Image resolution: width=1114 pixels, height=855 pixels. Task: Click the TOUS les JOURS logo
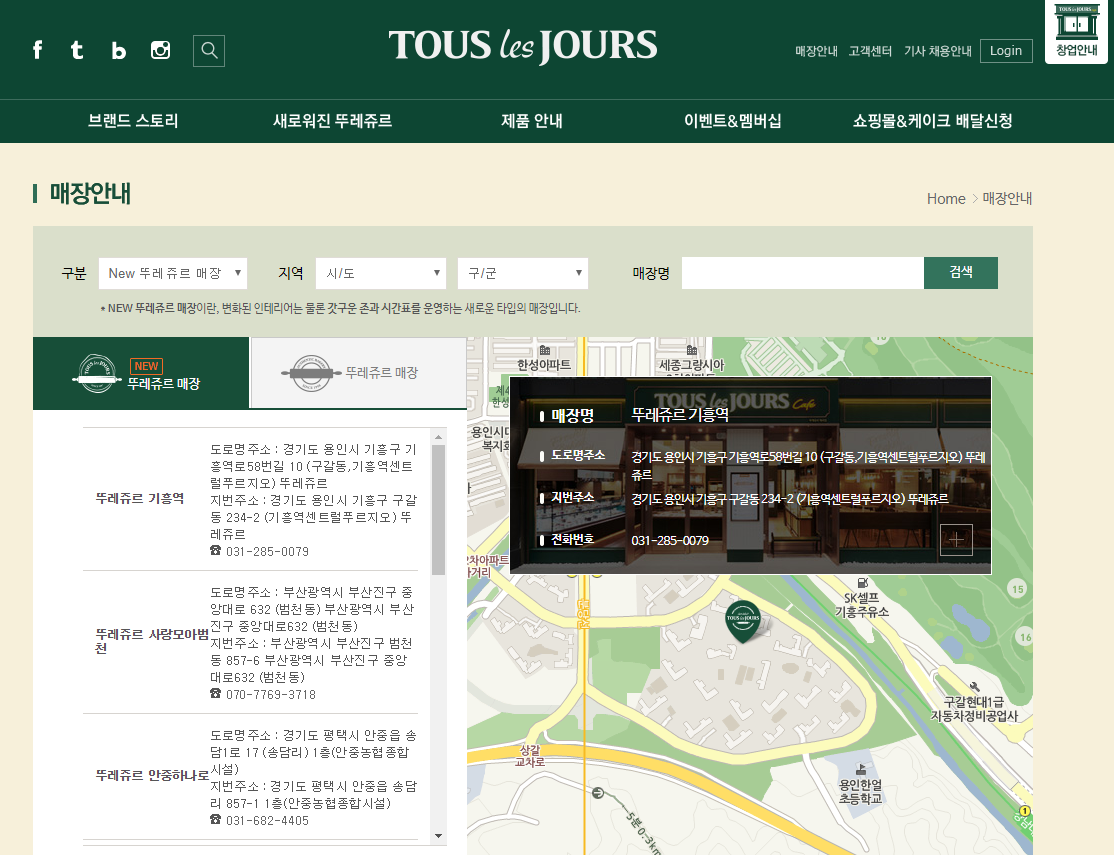point(522,46)
